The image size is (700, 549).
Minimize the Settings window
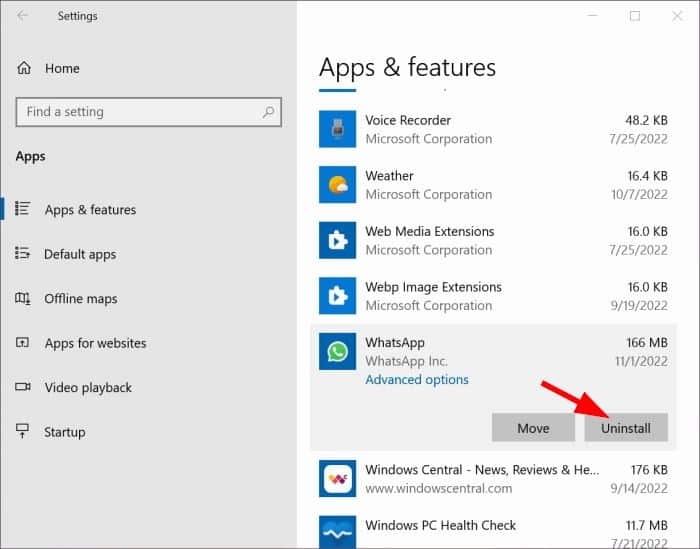pyautogui.click(x=592, y=16)
